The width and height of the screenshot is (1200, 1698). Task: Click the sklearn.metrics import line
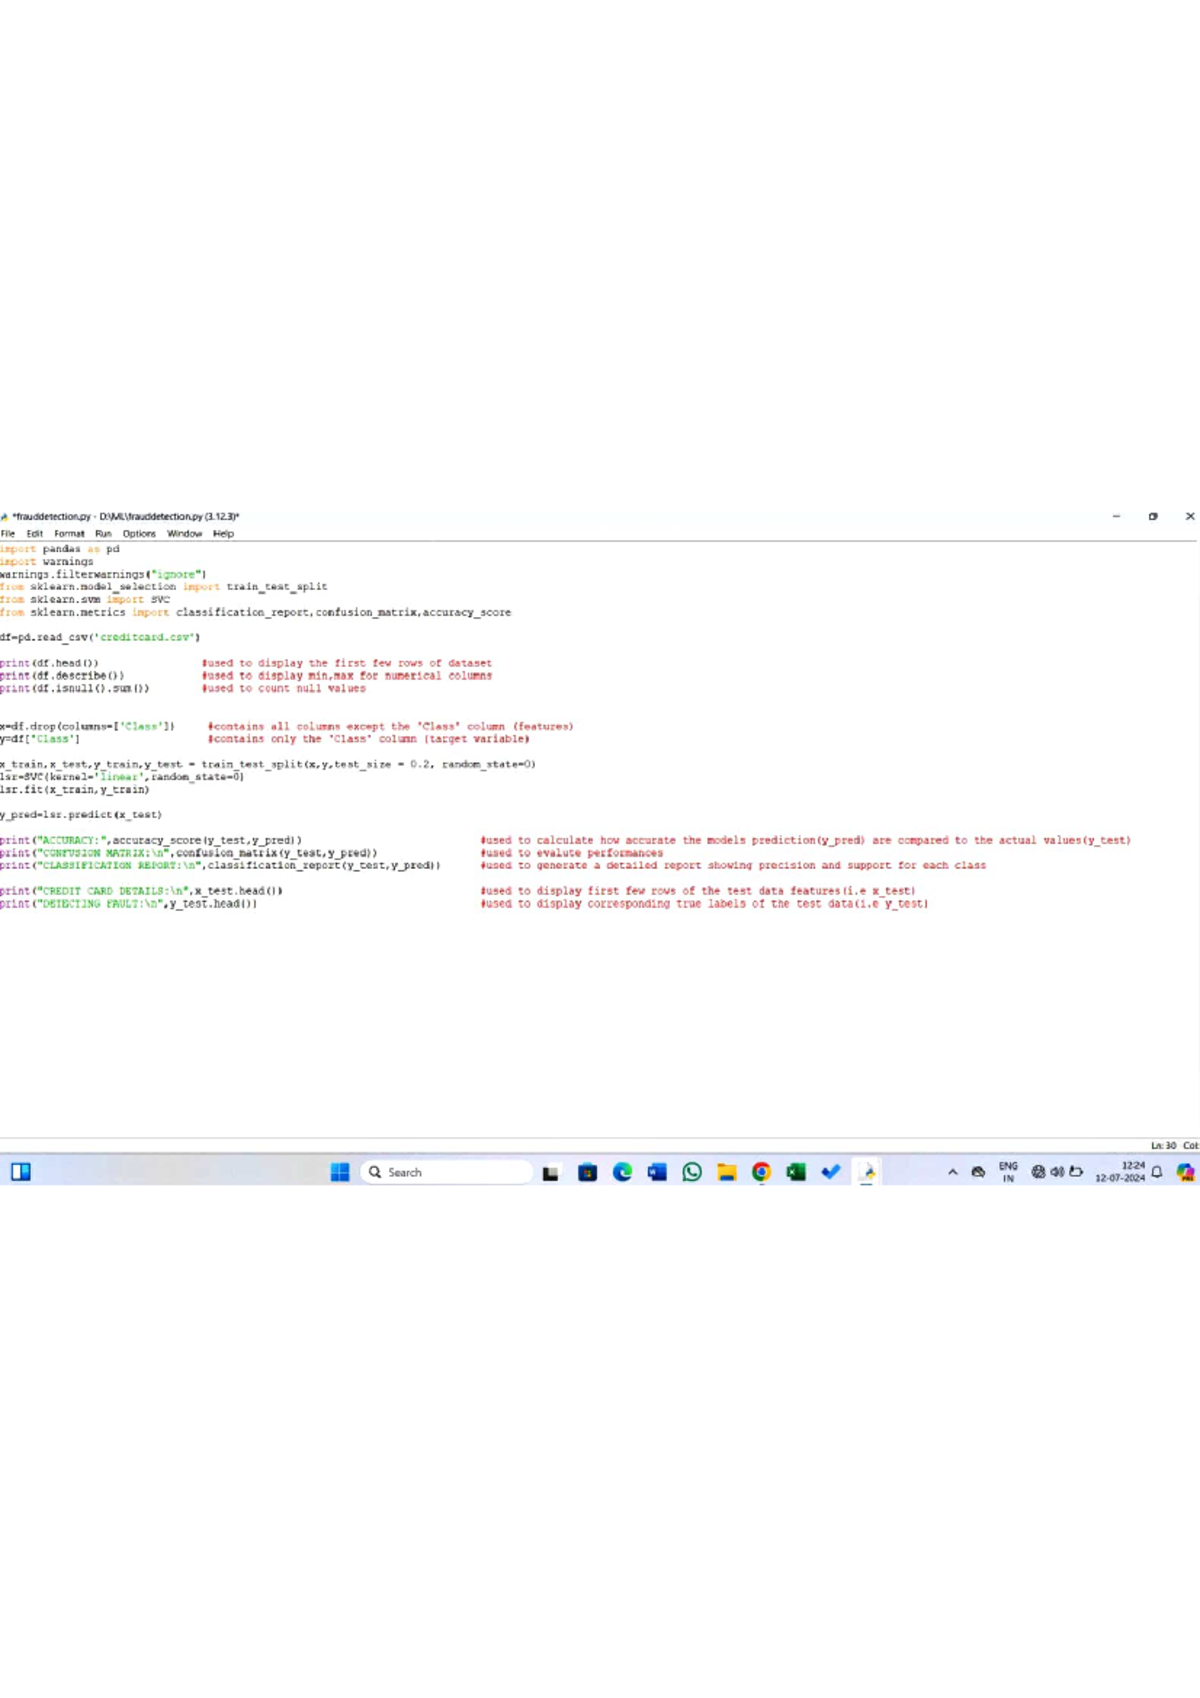point(256,613)
